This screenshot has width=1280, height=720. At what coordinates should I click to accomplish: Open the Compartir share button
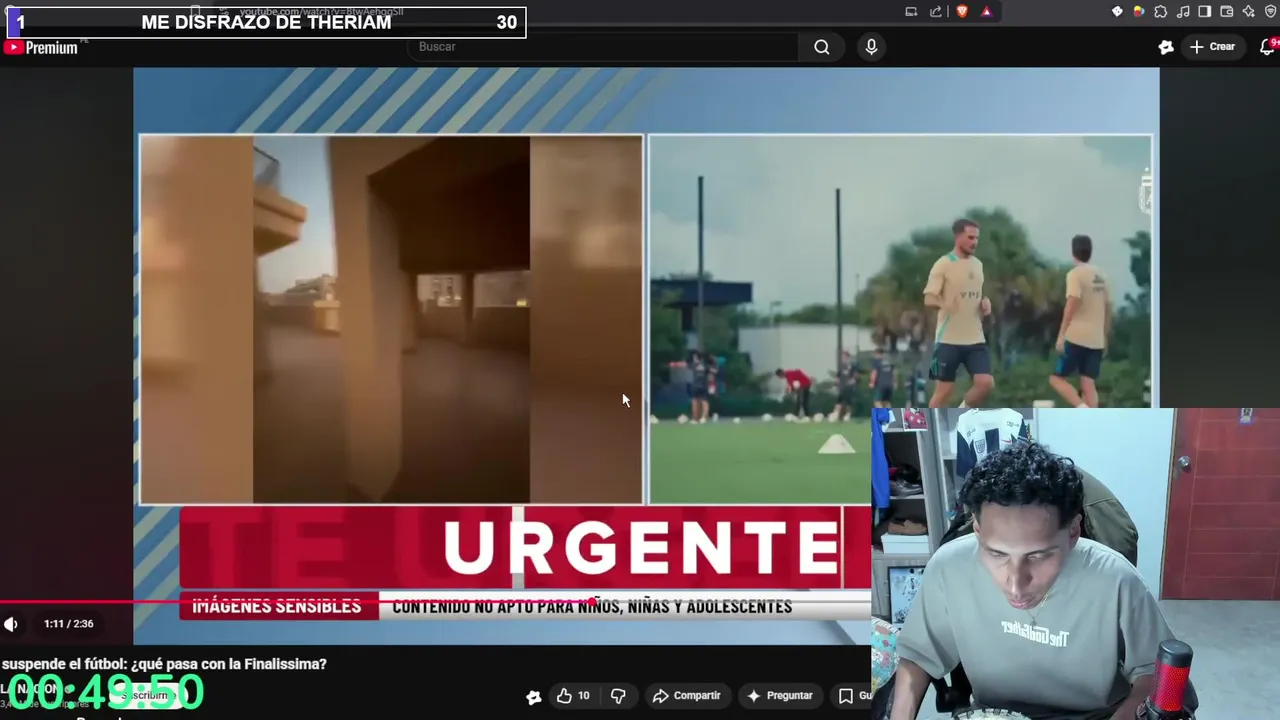[x=687, y=696]
